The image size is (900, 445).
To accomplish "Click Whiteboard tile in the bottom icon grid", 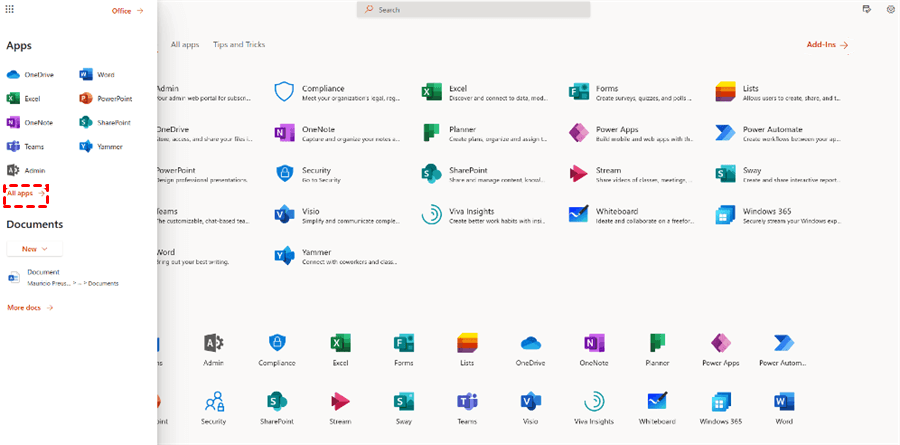I will 657,408.
